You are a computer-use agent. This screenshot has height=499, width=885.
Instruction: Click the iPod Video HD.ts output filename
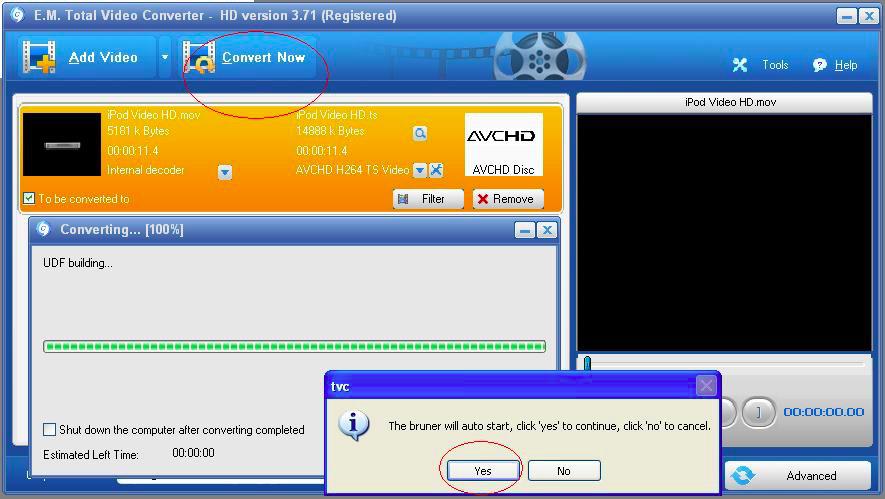[x=337, y=115]
